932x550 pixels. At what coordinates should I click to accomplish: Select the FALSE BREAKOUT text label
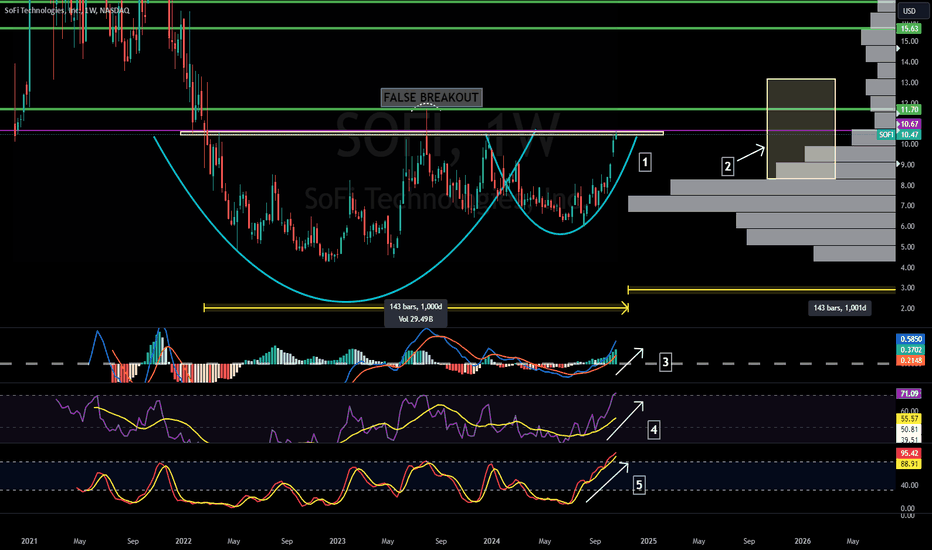pos(431,98)
